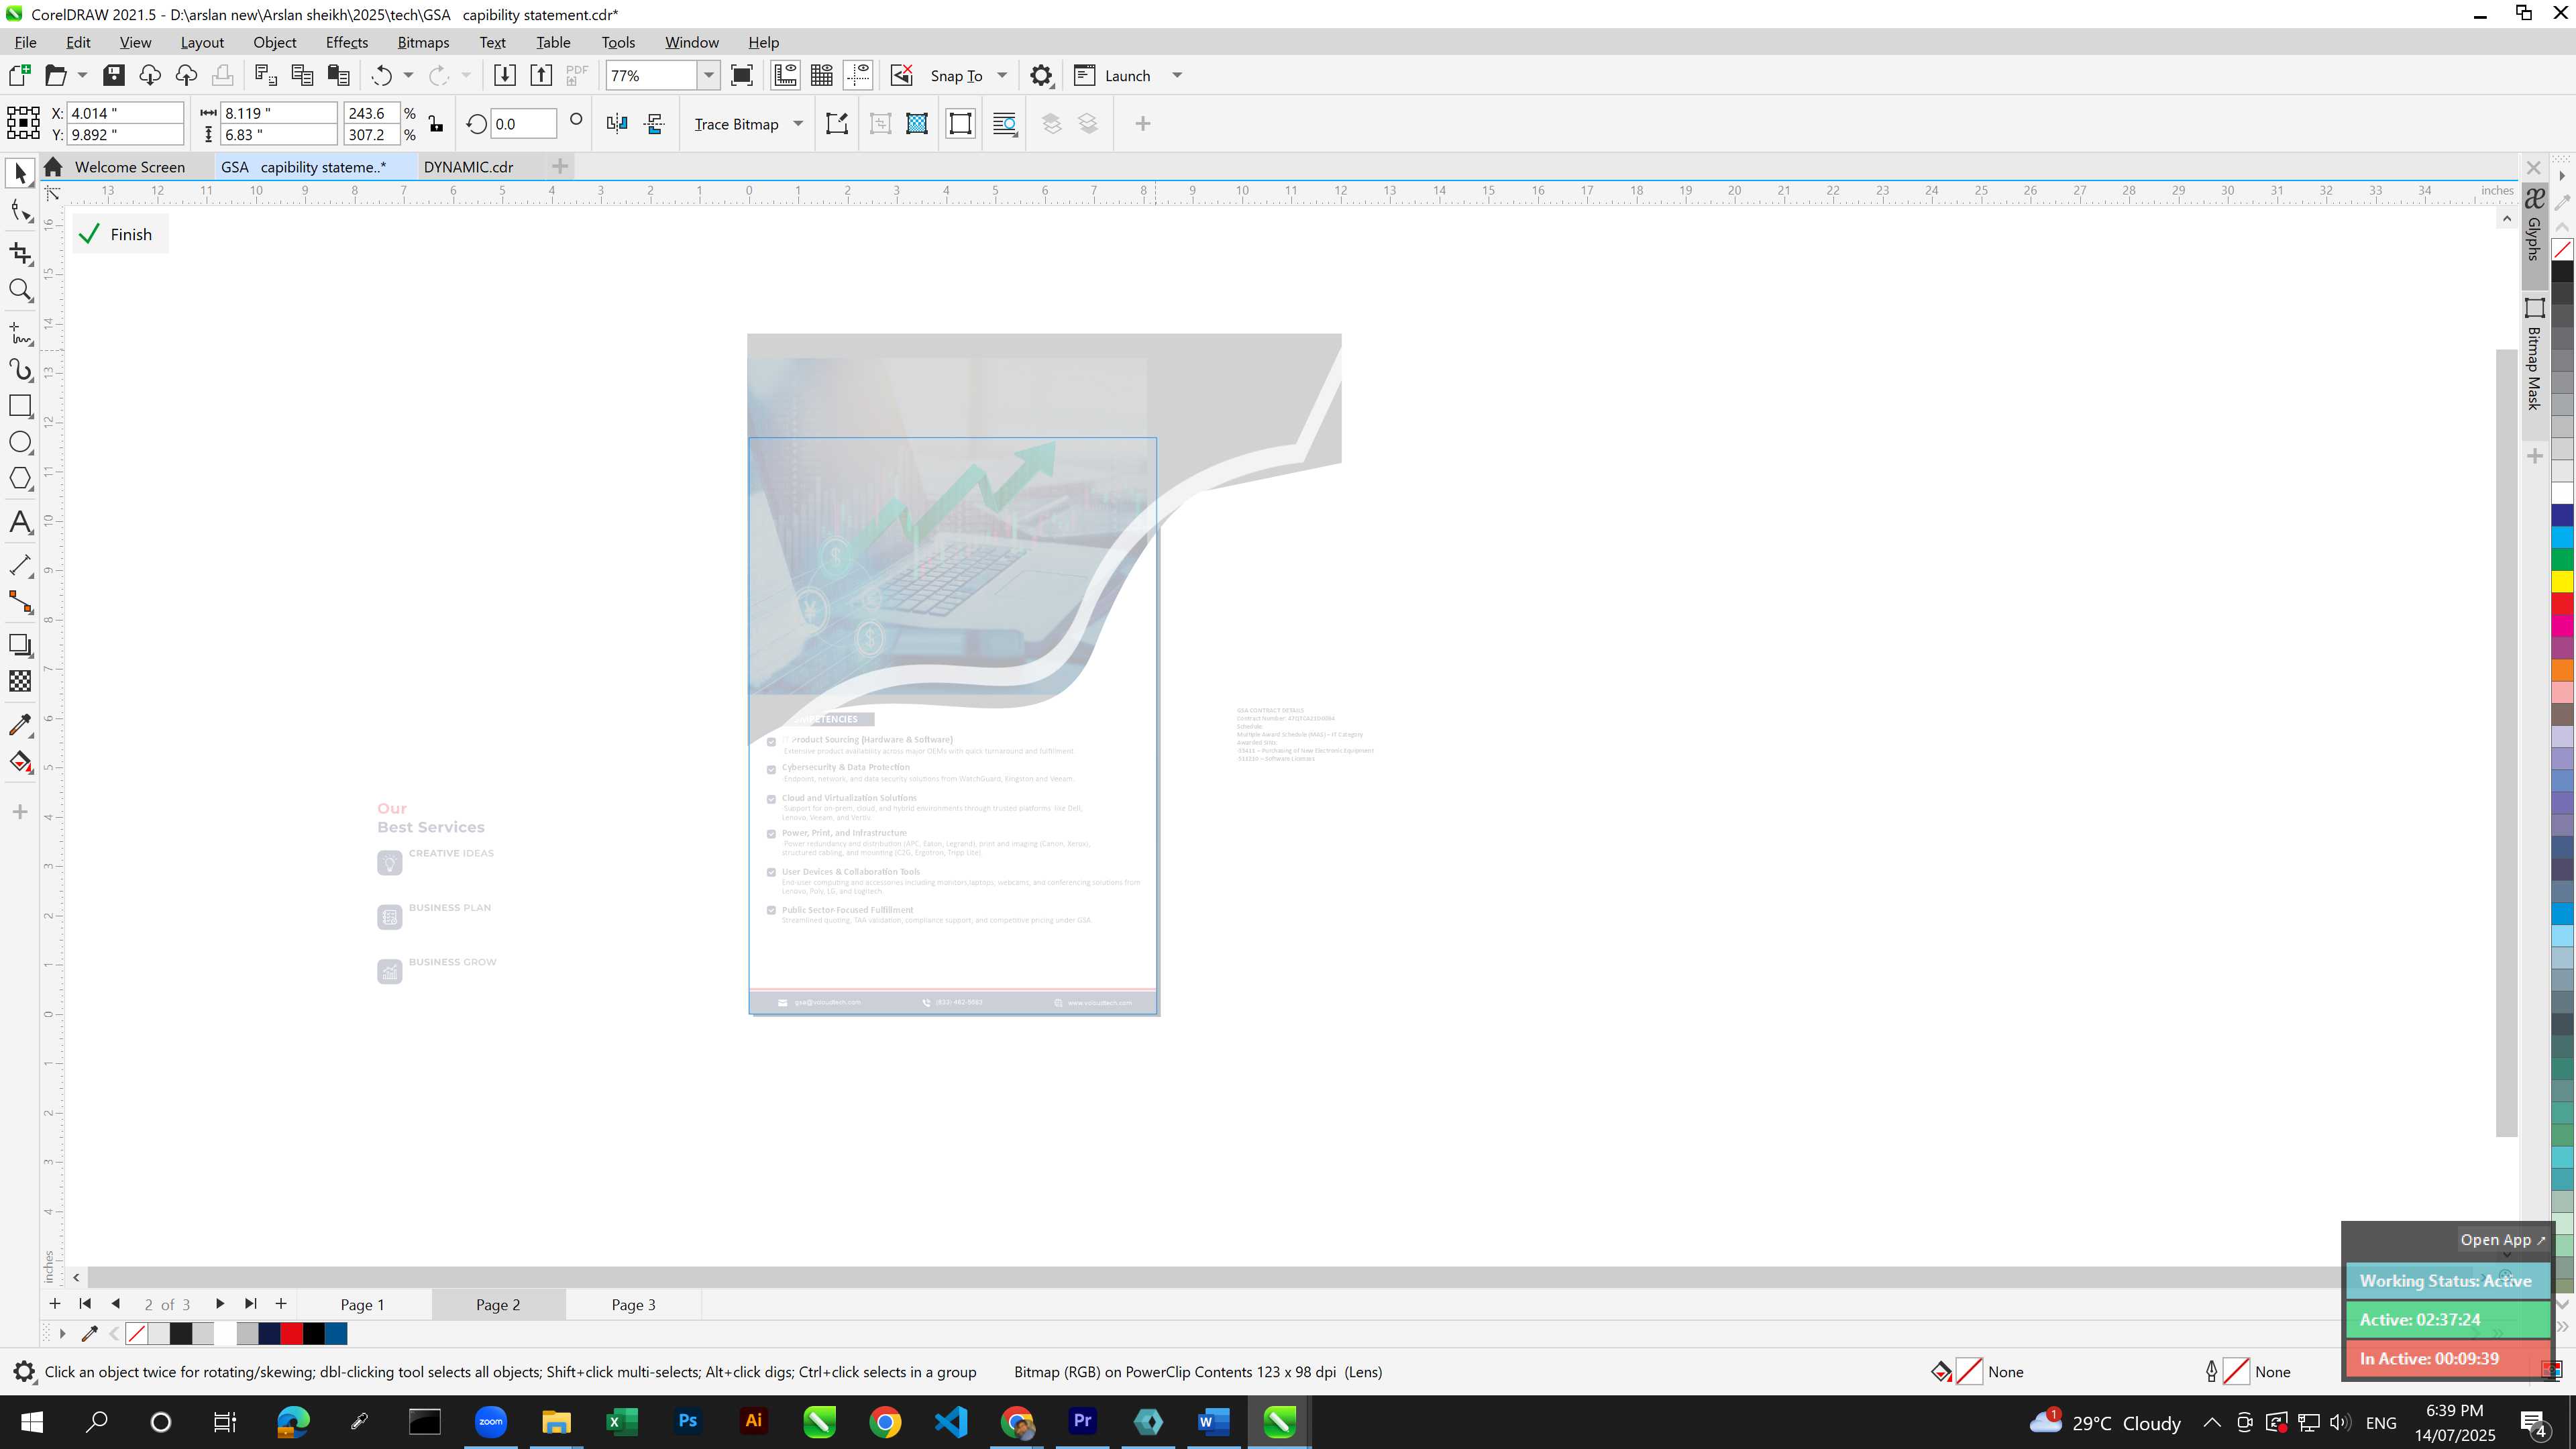Expand the Trace Bitmap dropdown
The height and width of the screenshot is (1449, 2576).
pos(798,123)
